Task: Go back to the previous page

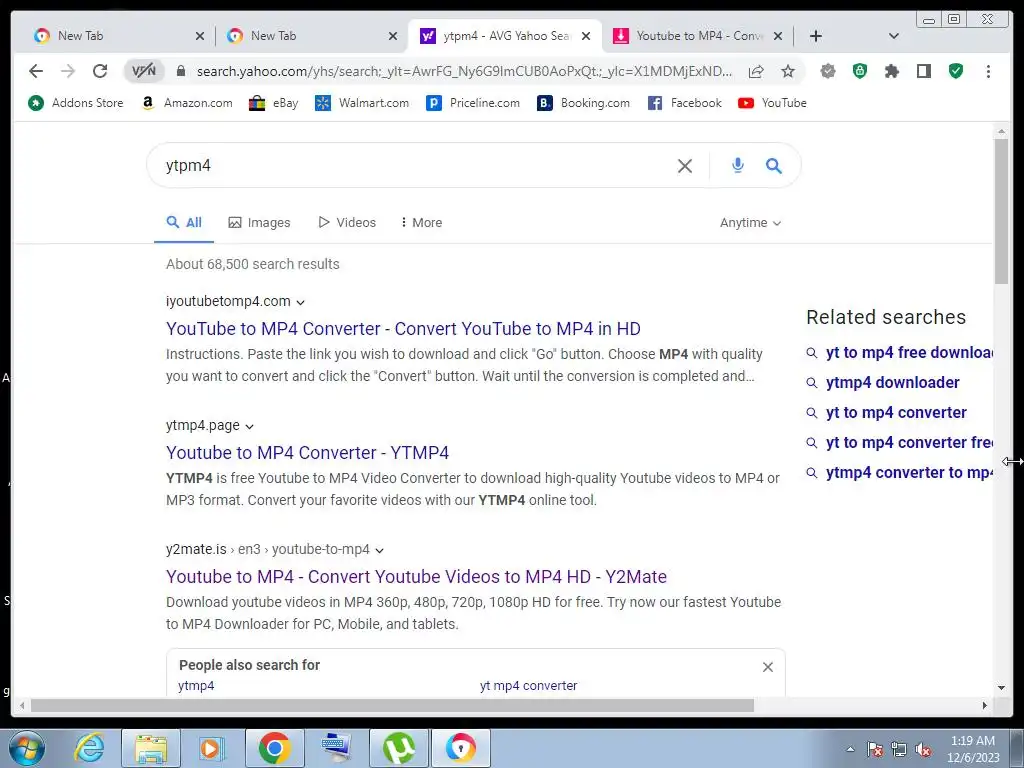Action: coord(36,71)
